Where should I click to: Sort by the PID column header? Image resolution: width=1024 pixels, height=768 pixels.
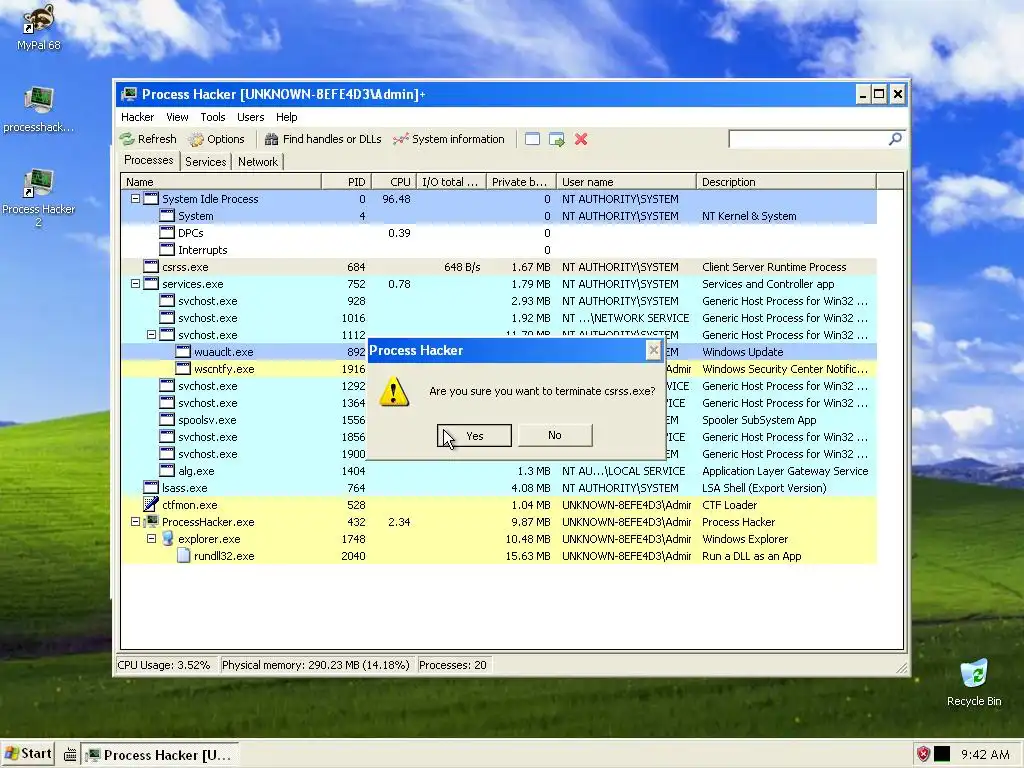tap(346, 182)
